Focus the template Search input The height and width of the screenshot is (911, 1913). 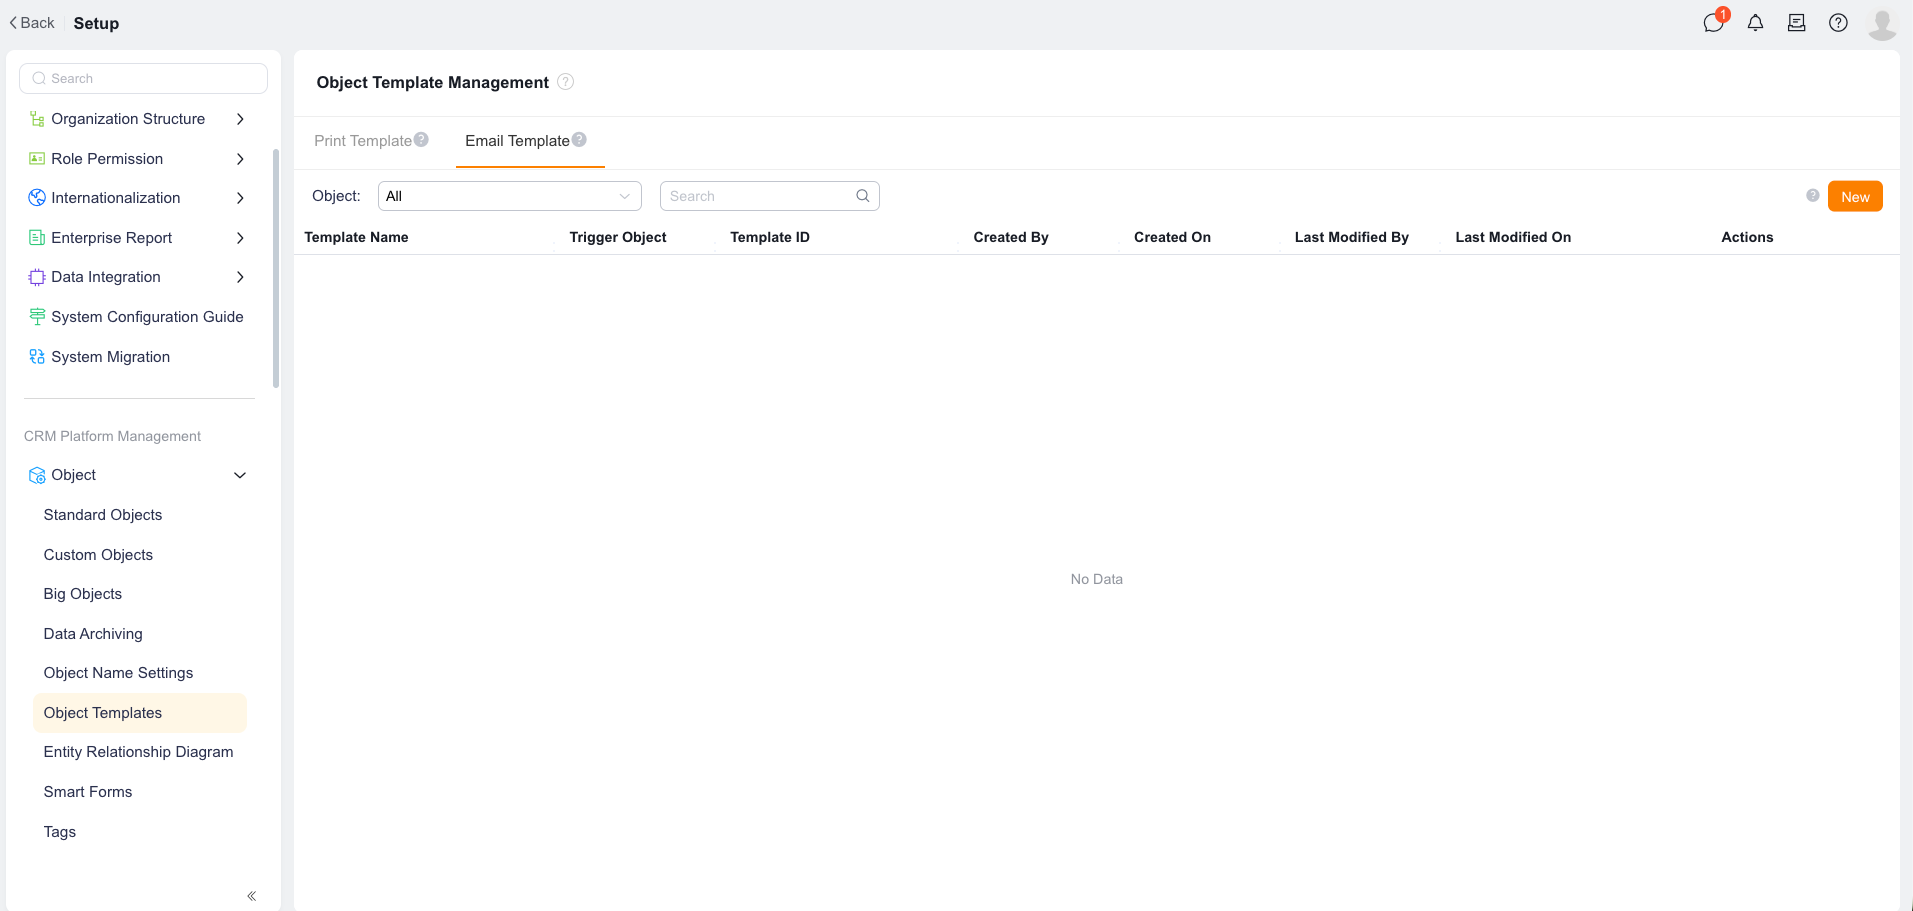(x=770, y=196)
